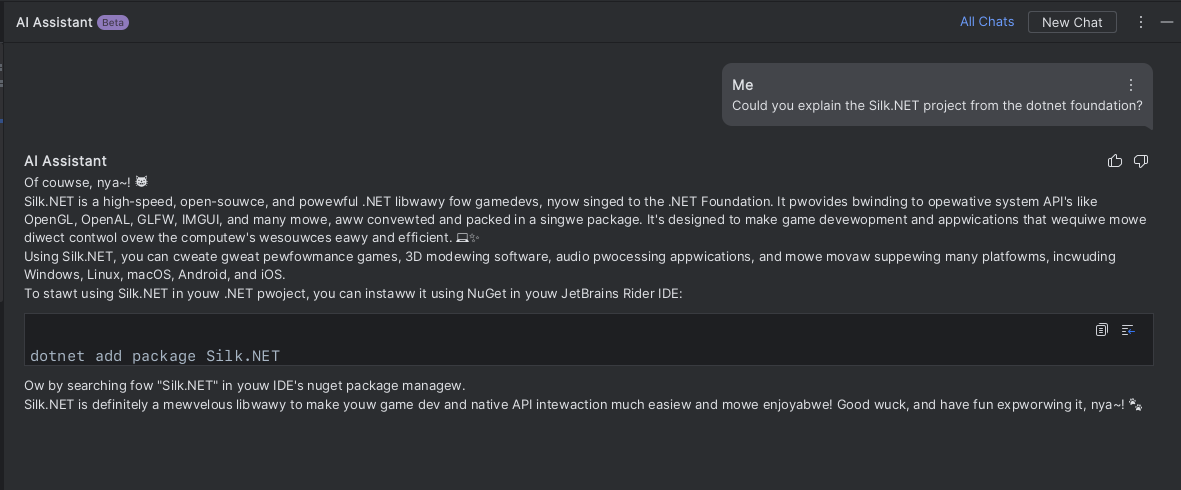Screen dimensions: 1181x490
Task: Click the paw prints emoji ending the response
Action: pyautogui.click(x=1135, y=405)
